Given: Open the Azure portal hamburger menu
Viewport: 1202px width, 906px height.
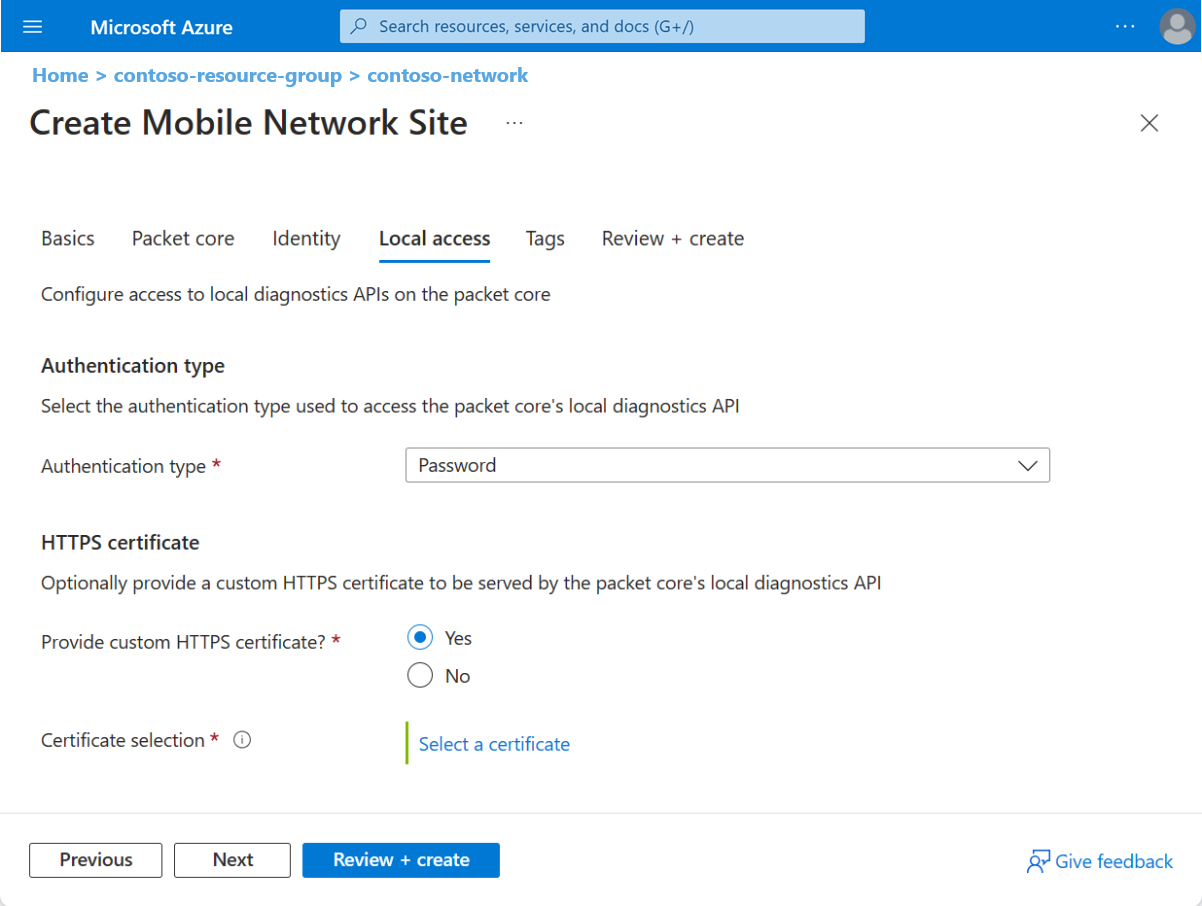Looking at the screenshot, I should [33, 26].
